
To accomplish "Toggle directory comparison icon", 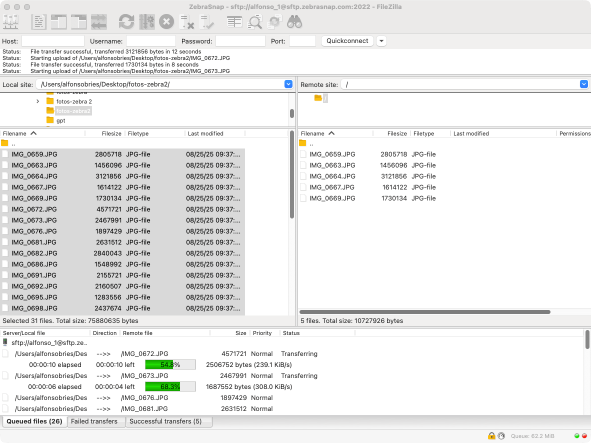I will pyautogui.click(x=255, y=22).
